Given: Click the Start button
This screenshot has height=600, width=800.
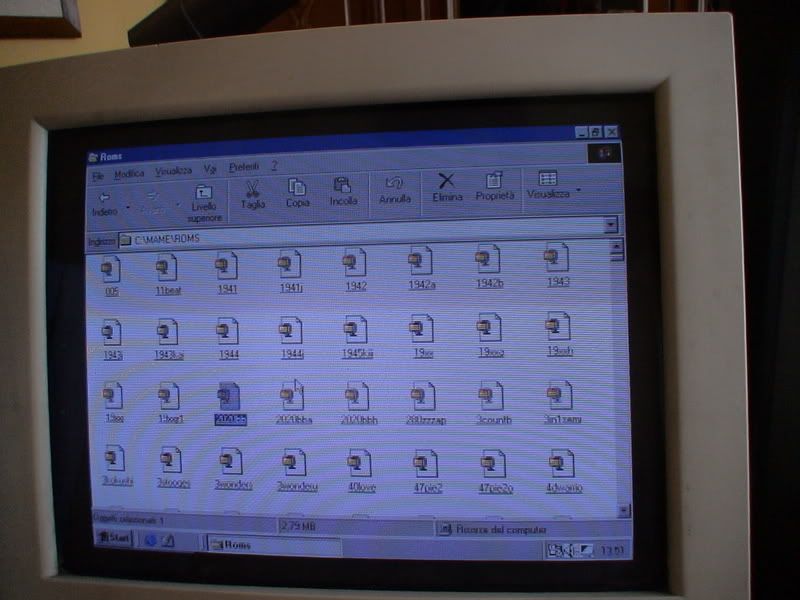Looking at the screenshot, I should [x=114, y=538].
